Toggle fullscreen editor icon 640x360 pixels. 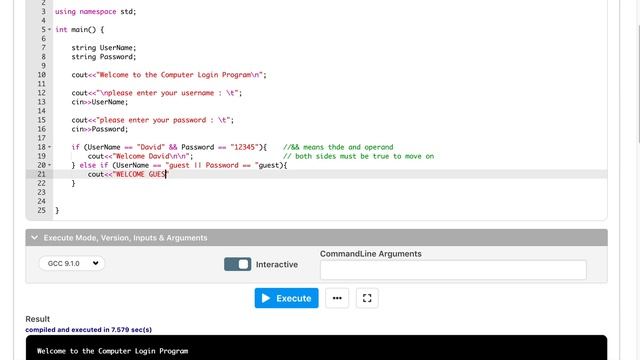coord(367,298)
